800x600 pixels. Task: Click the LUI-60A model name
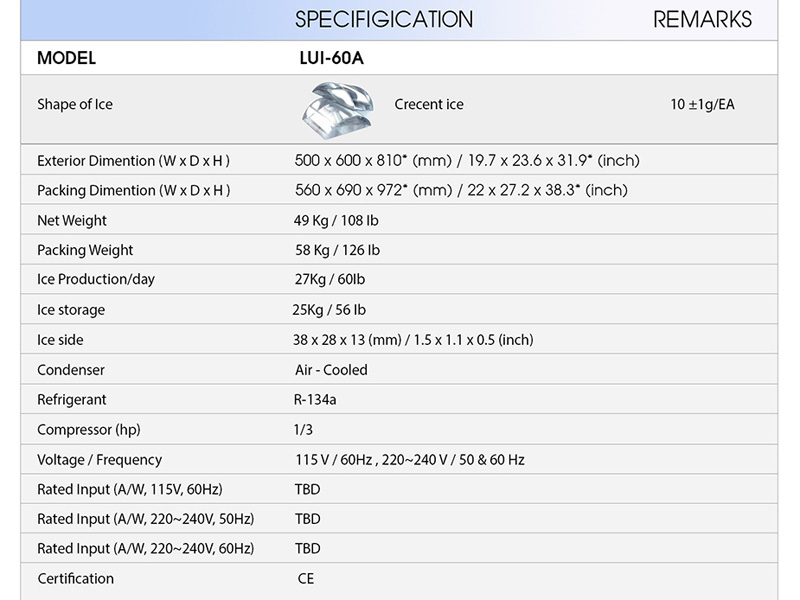[324, 58]
